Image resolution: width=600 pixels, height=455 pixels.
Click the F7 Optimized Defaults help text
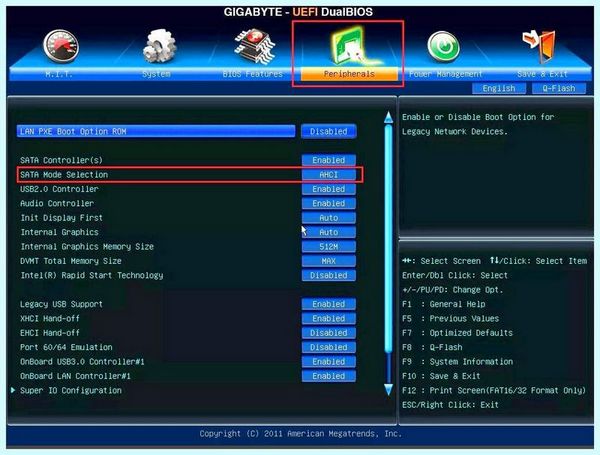tap(457, 333)
